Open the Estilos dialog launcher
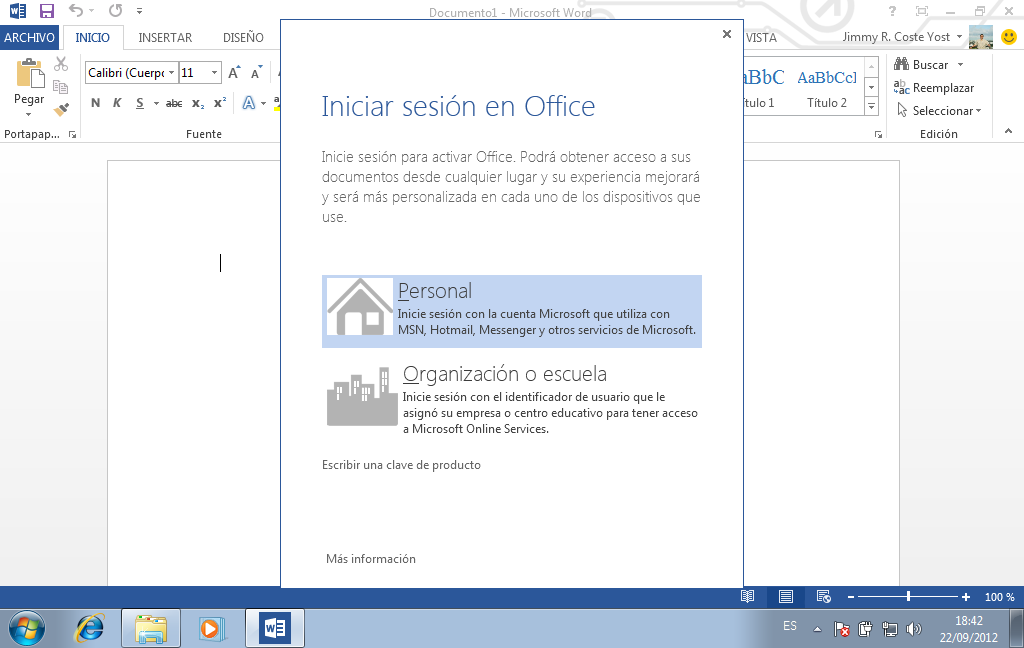Screen dimensions: 1024x648 878,135
